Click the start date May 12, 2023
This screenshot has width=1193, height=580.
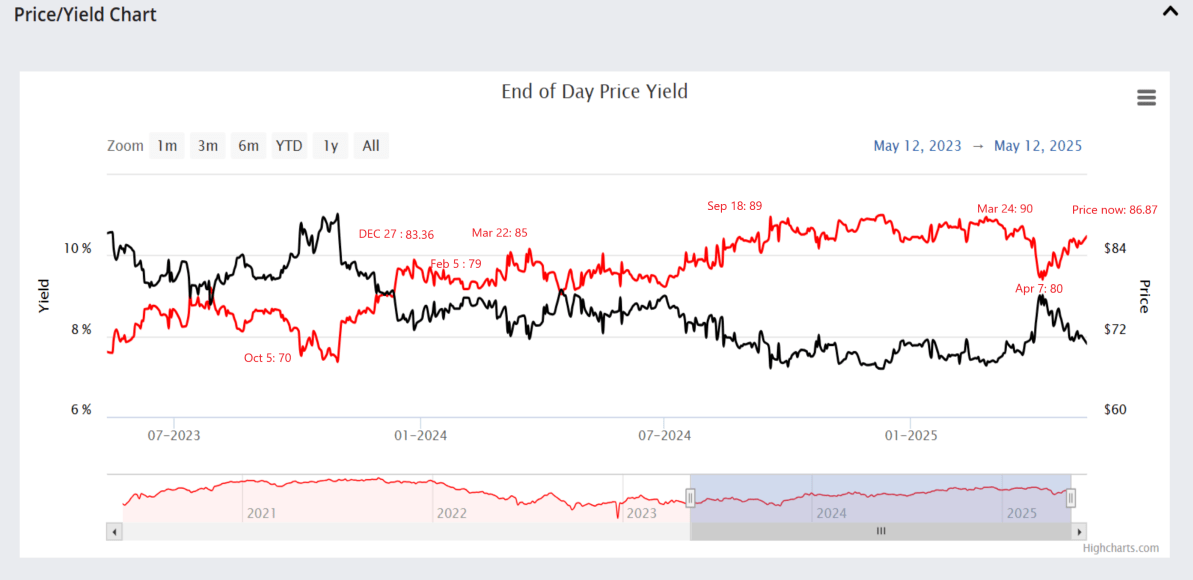[x=917, y=145]
